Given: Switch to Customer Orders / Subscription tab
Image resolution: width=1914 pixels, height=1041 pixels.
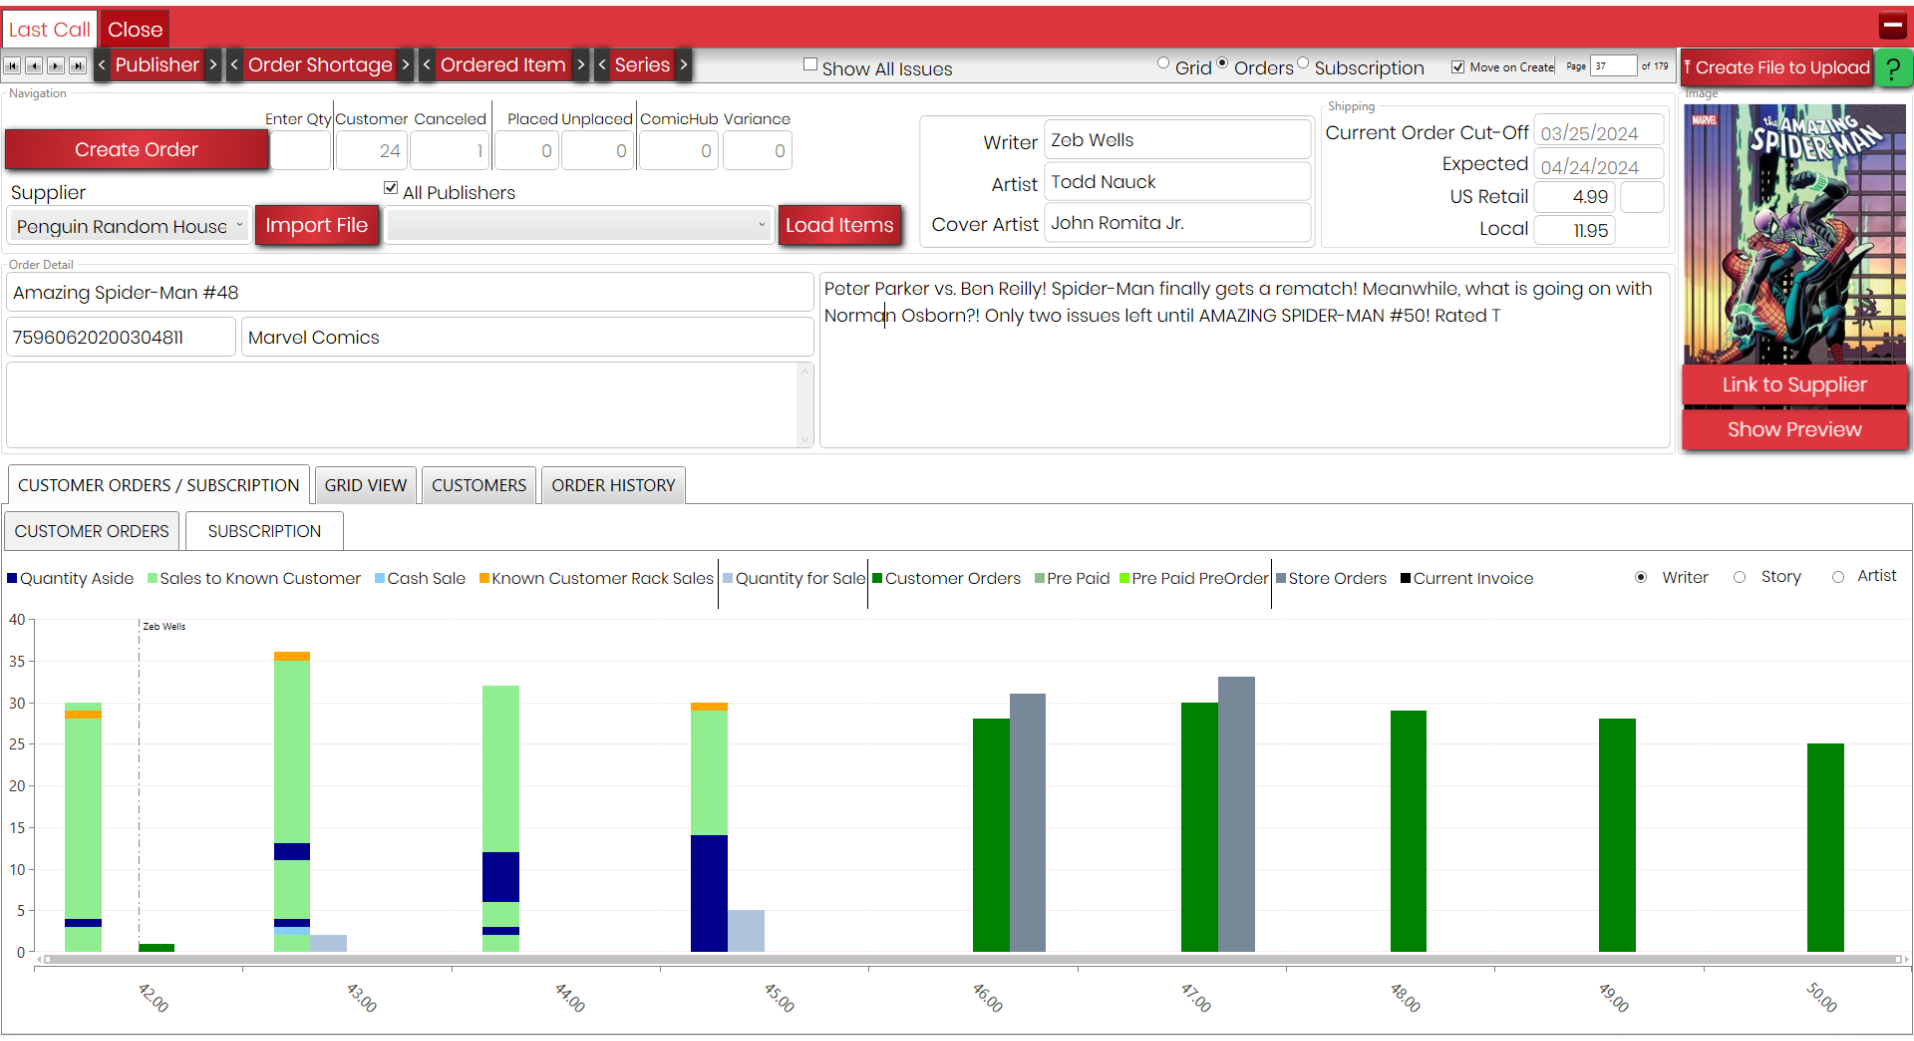Looking at the screenshot, I should (158, 485).
